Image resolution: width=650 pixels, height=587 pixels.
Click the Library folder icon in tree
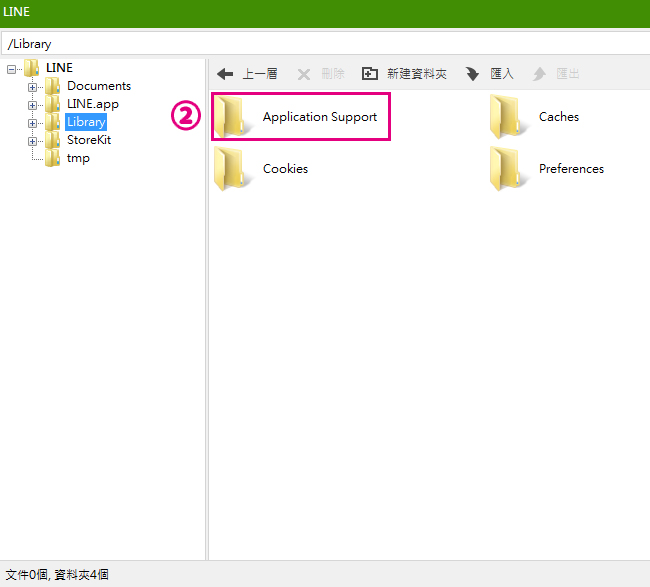(53, 122)
